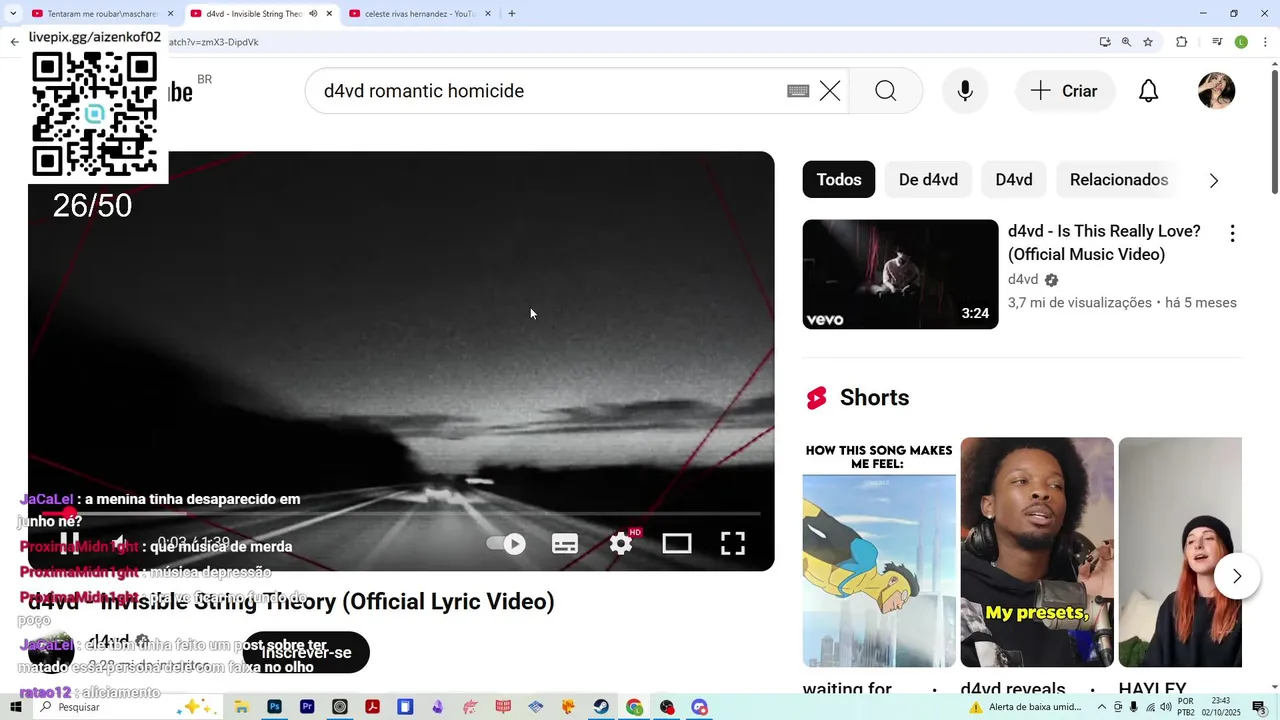Click the magnifier search button

[886, 91]
